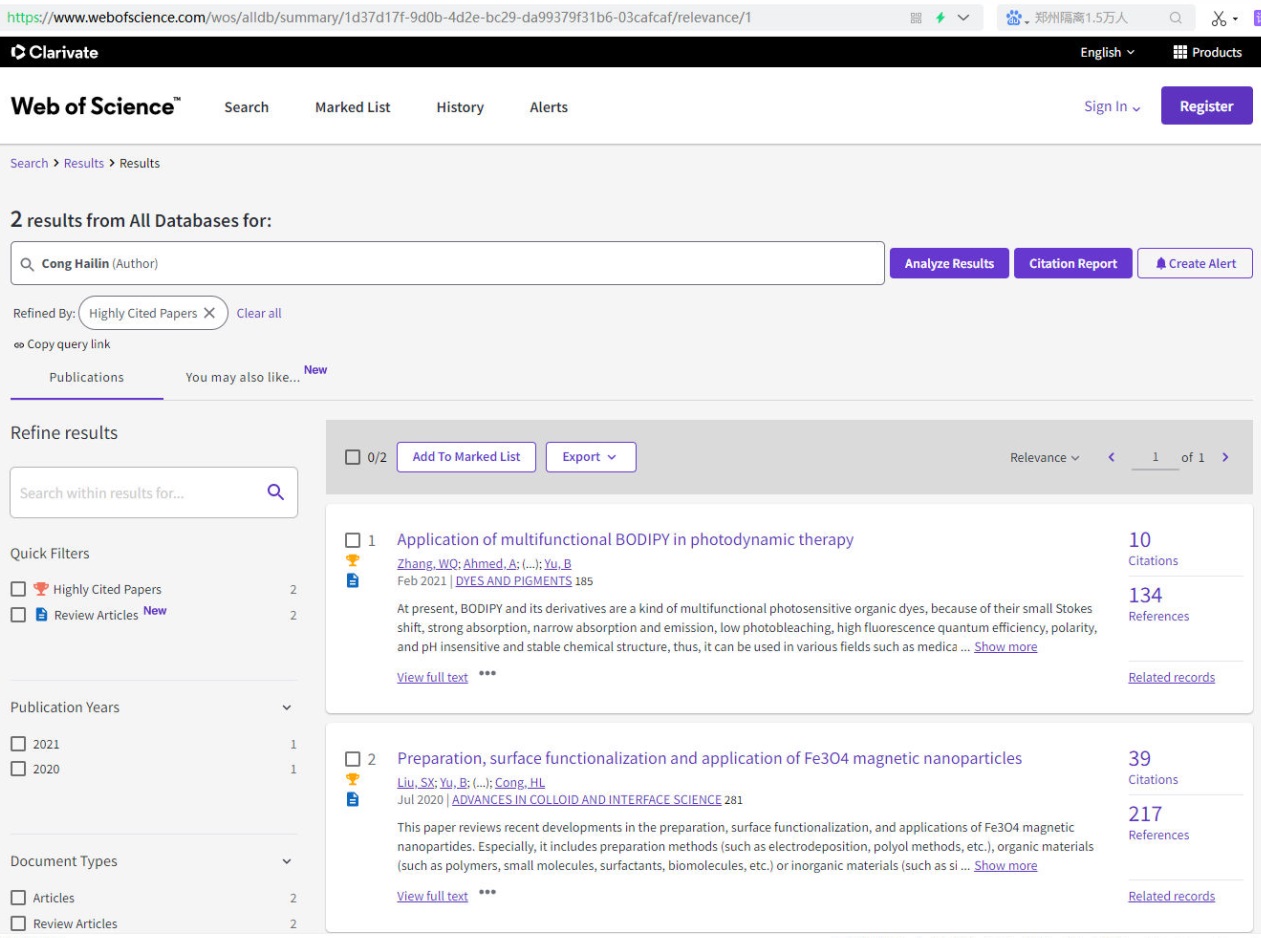Viewport: 1261px width, 938px height.
Task: Check the 2021 publication year filter
Action: tap(17, 743)
